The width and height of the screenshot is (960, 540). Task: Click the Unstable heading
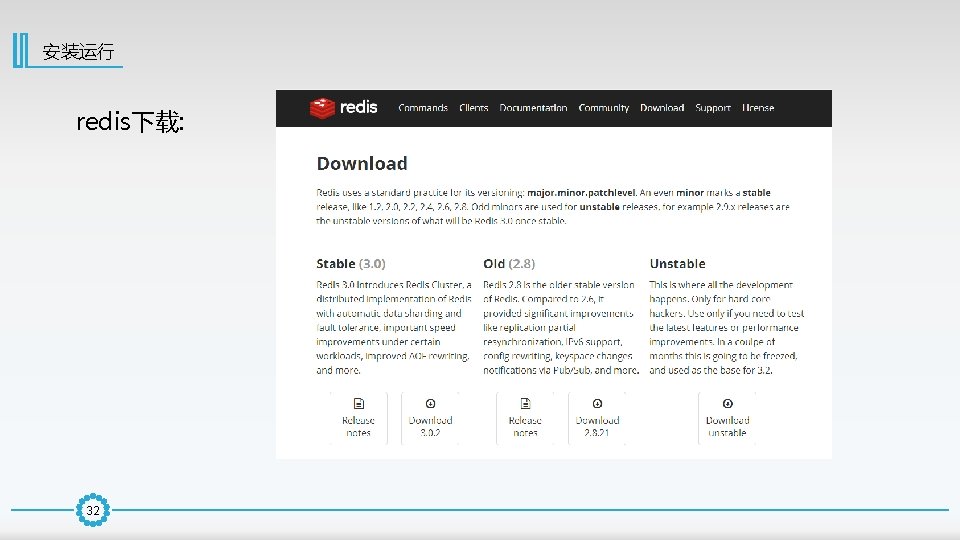coord(678,264)
